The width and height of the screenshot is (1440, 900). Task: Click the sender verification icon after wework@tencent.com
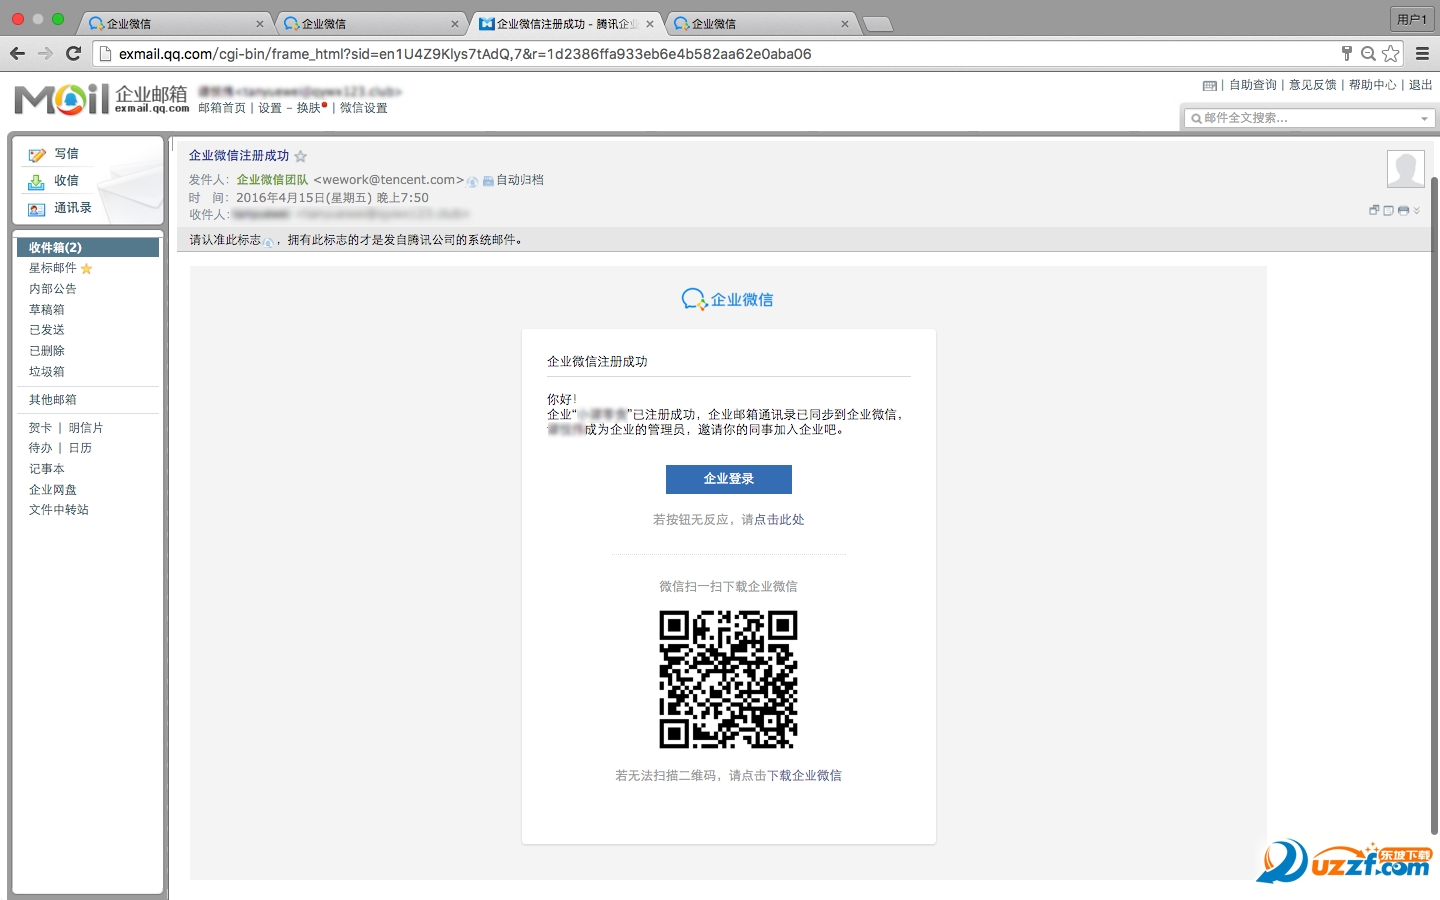[x=472, y=181]
